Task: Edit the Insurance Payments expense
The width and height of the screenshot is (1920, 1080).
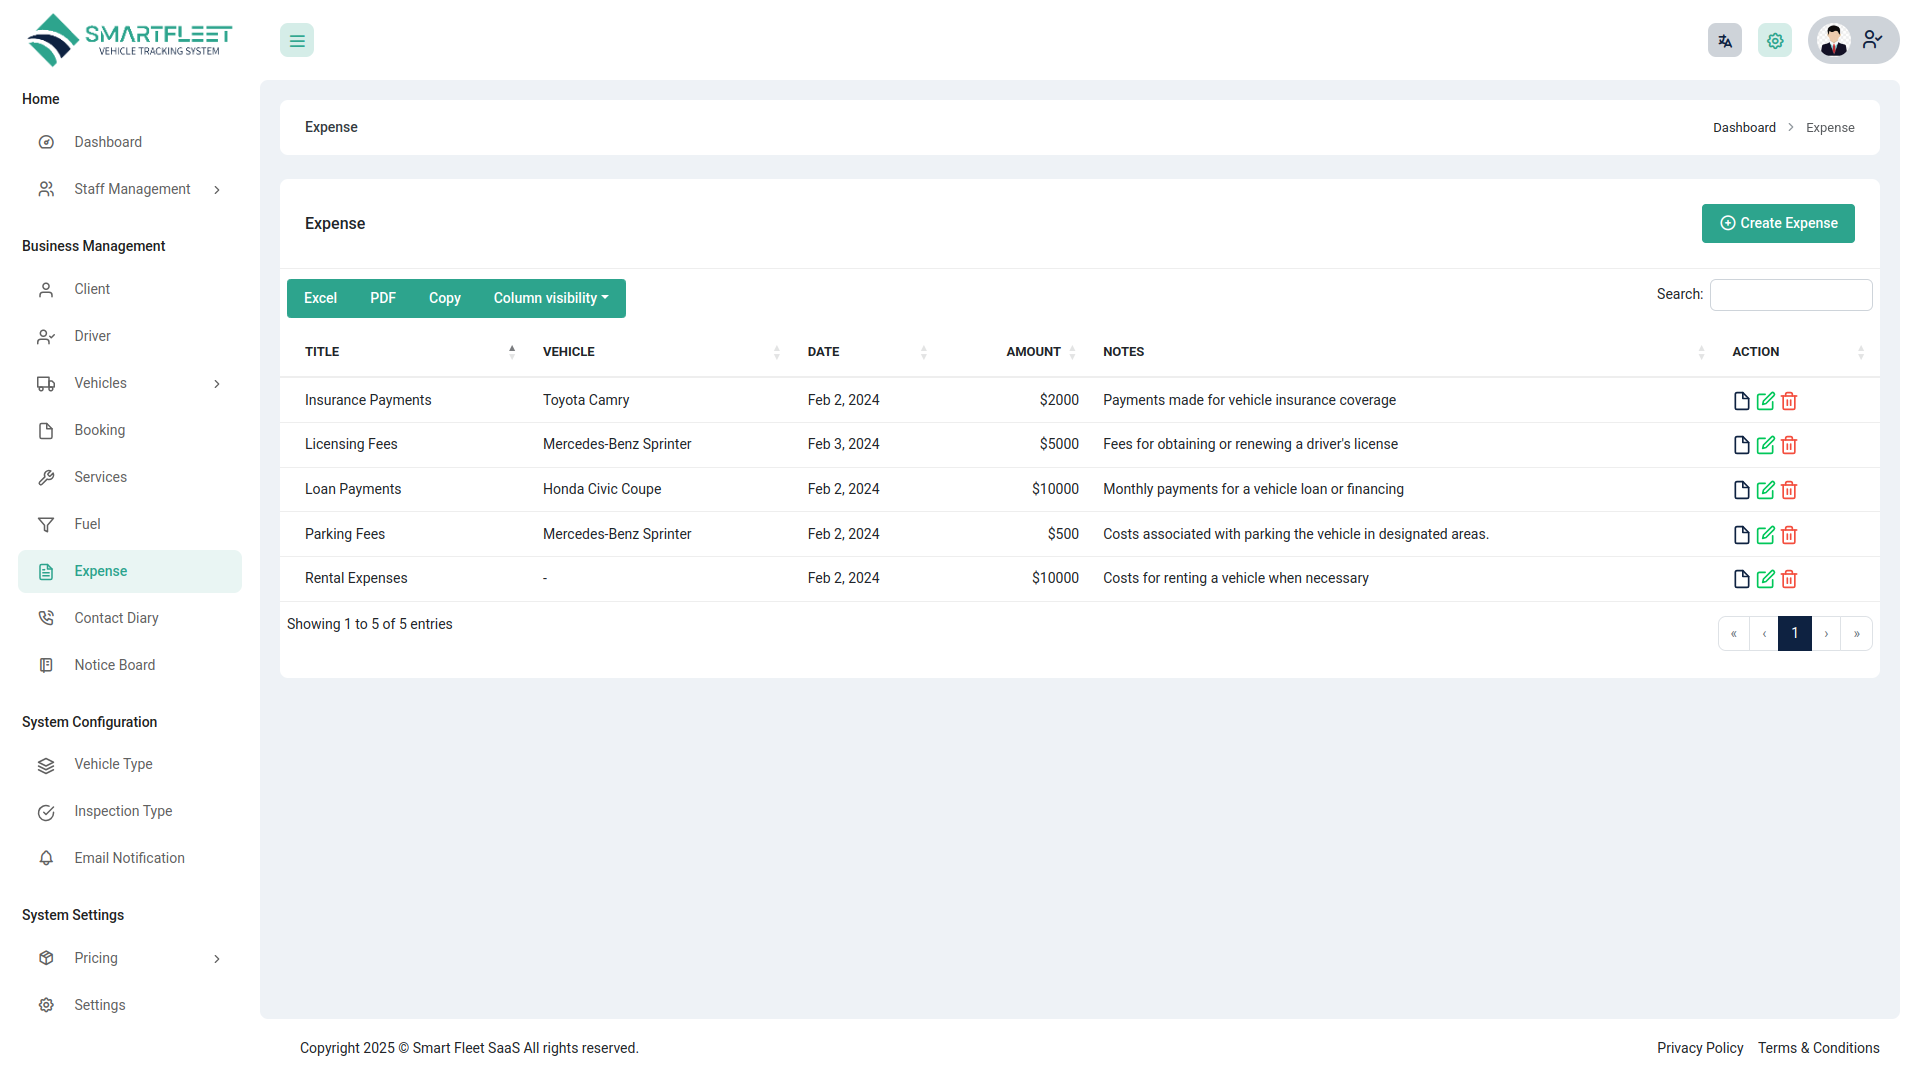Action: pyautogui.click(x=1765, y=400)
